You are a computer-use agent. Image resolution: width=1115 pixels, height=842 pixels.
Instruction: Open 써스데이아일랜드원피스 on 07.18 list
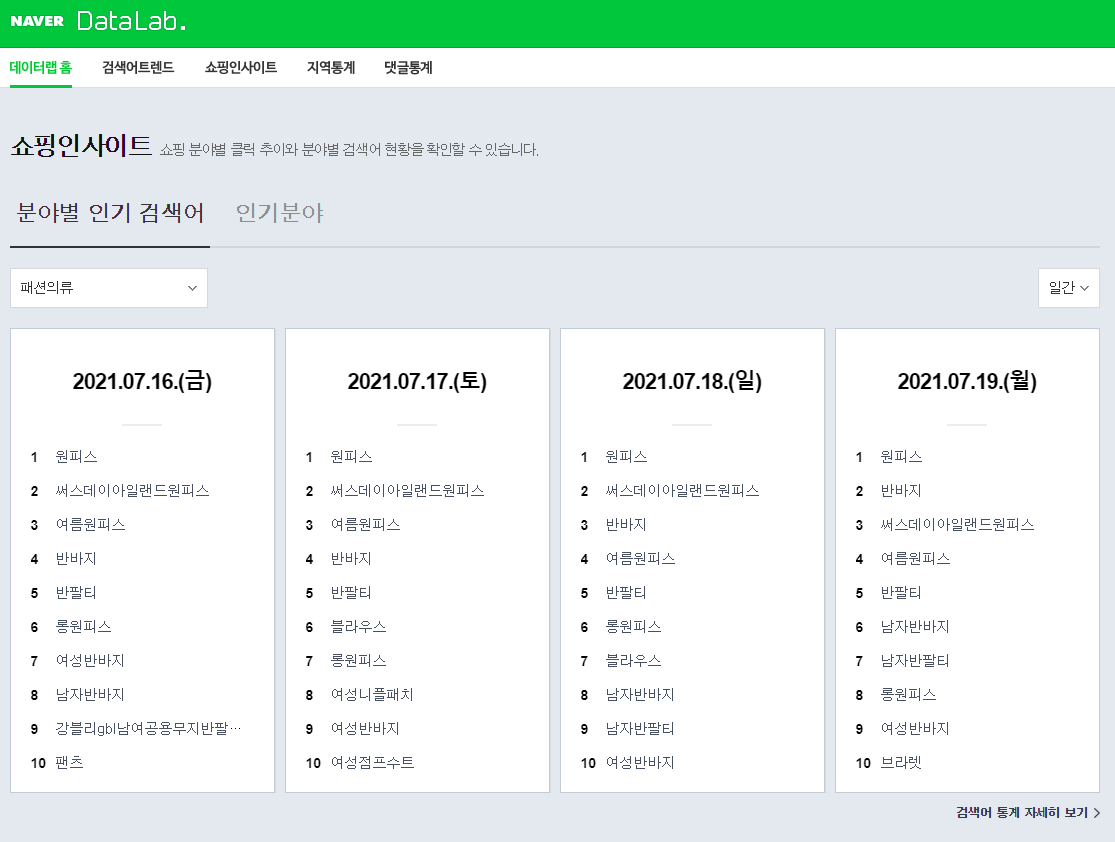(683, 491)
